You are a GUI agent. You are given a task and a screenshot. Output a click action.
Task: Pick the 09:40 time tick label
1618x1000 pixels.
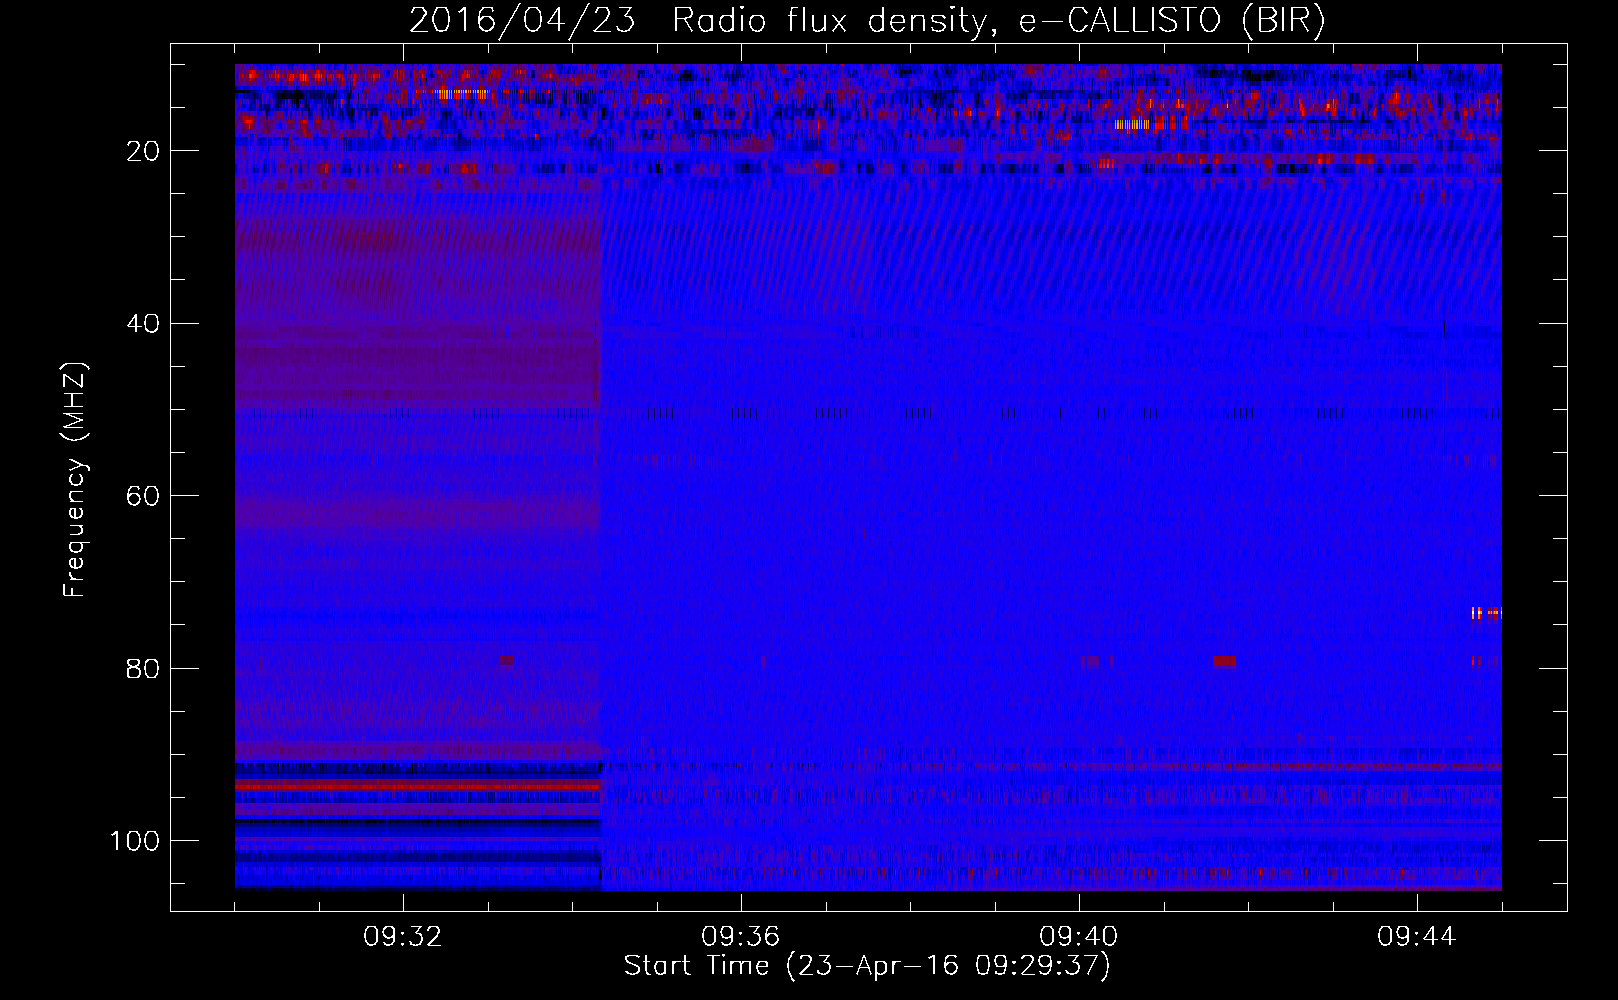[x=1079, y=937]
